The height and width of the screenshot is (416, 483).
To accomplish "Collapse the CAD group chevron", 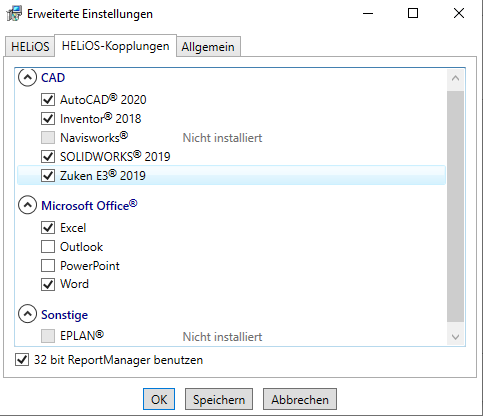I will pyautogui.click(x=27, y=77).
